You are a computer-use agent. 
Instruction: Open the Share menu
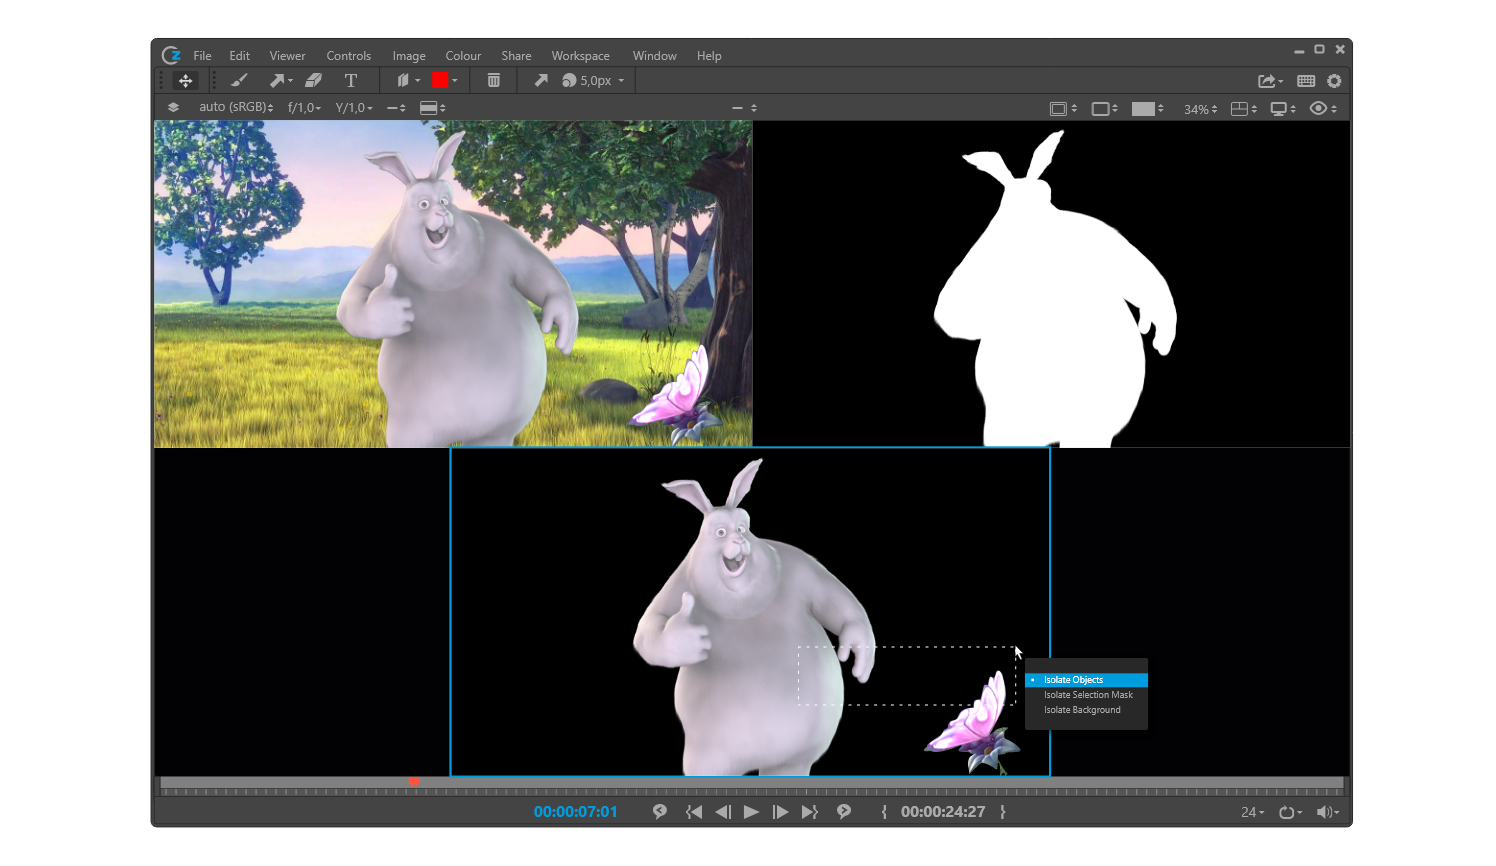click(x=516, y=56)
